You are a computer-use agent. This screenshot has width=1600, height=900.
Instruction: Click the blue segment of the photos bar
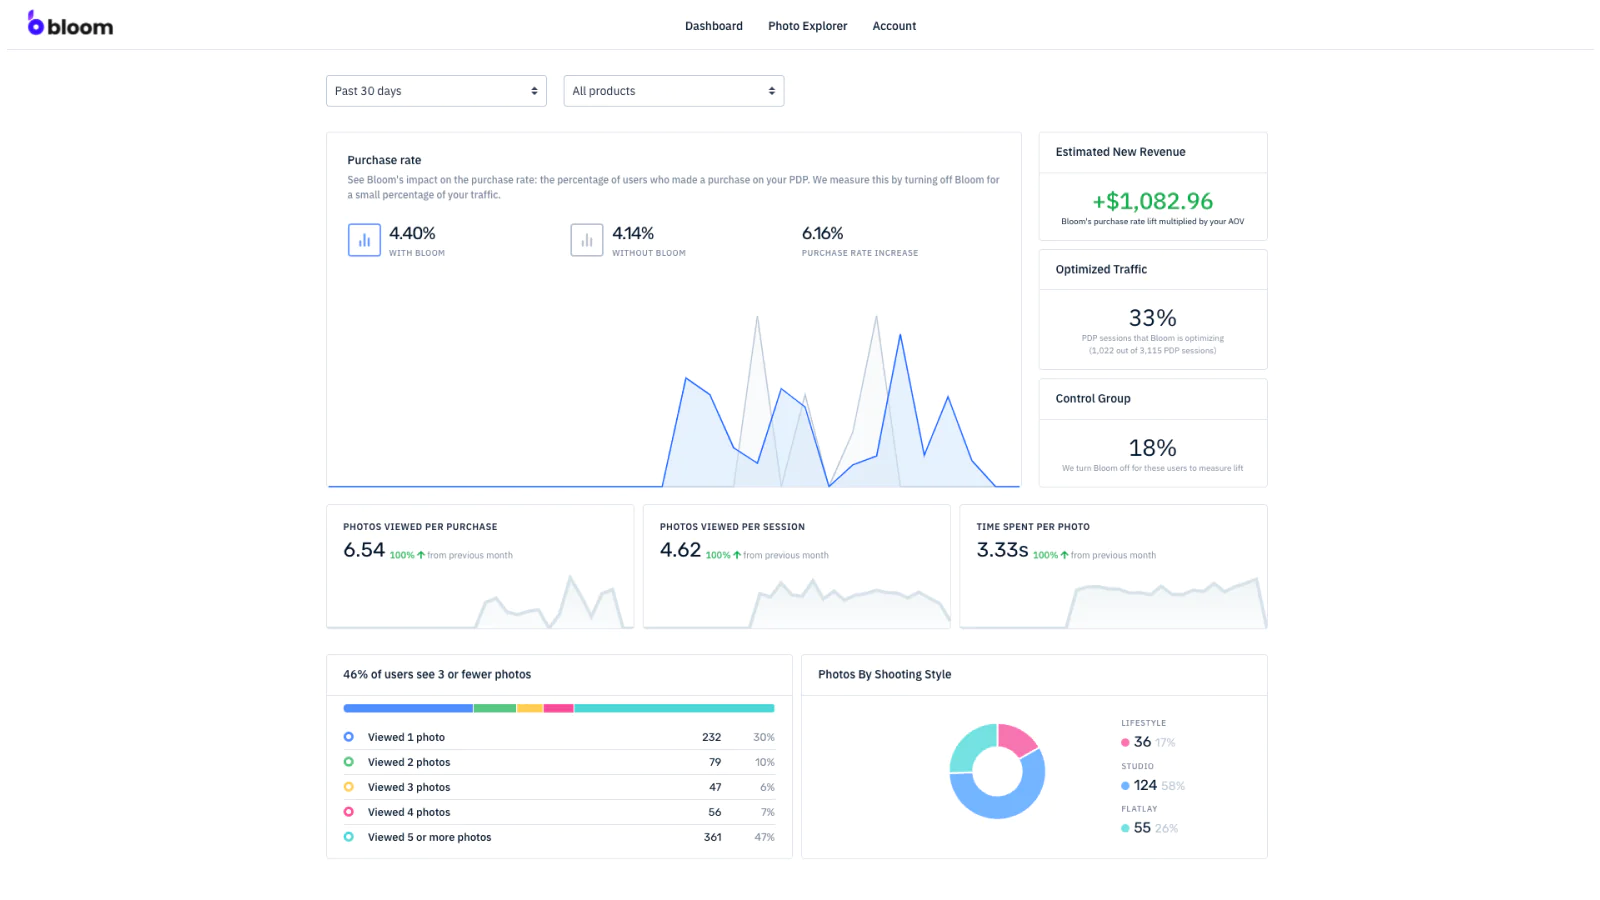tap(408, 708)
